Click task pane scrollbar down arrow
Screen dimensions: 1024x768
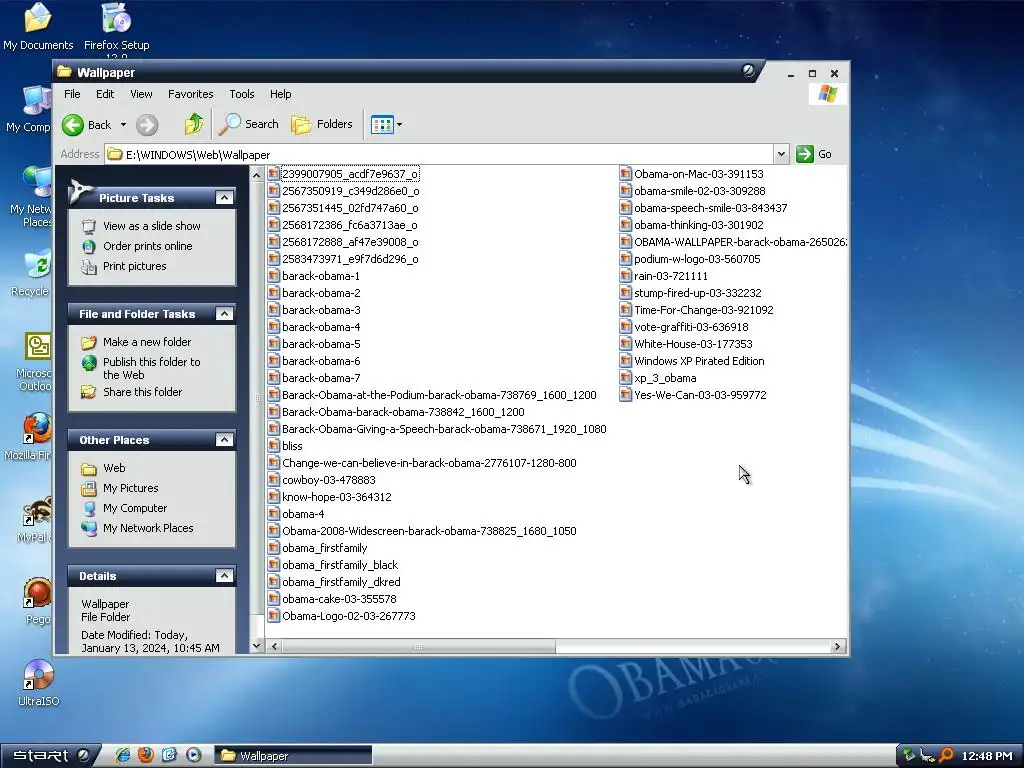tap(257, 646)
